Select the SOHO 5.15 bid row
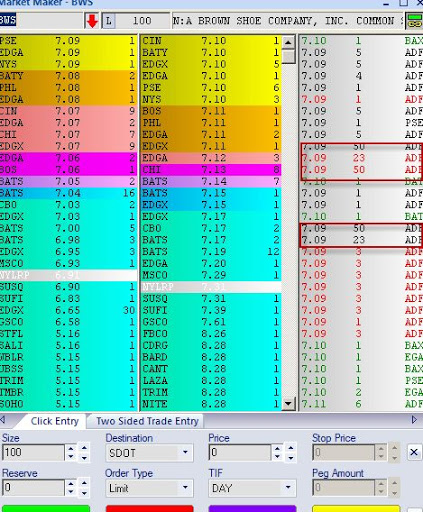 tap(68, 404)
